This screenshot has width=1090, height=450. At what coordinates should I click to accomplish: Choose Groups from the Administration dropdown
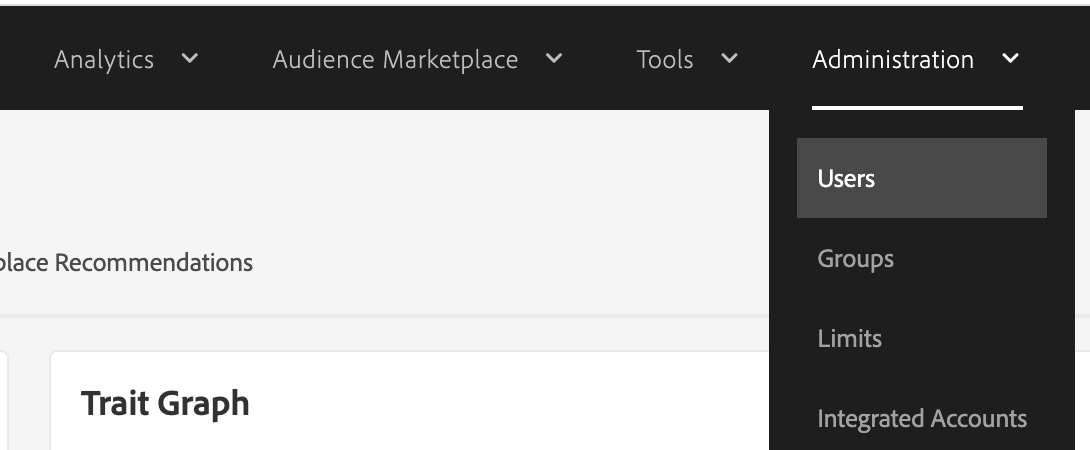click(855, 259)
